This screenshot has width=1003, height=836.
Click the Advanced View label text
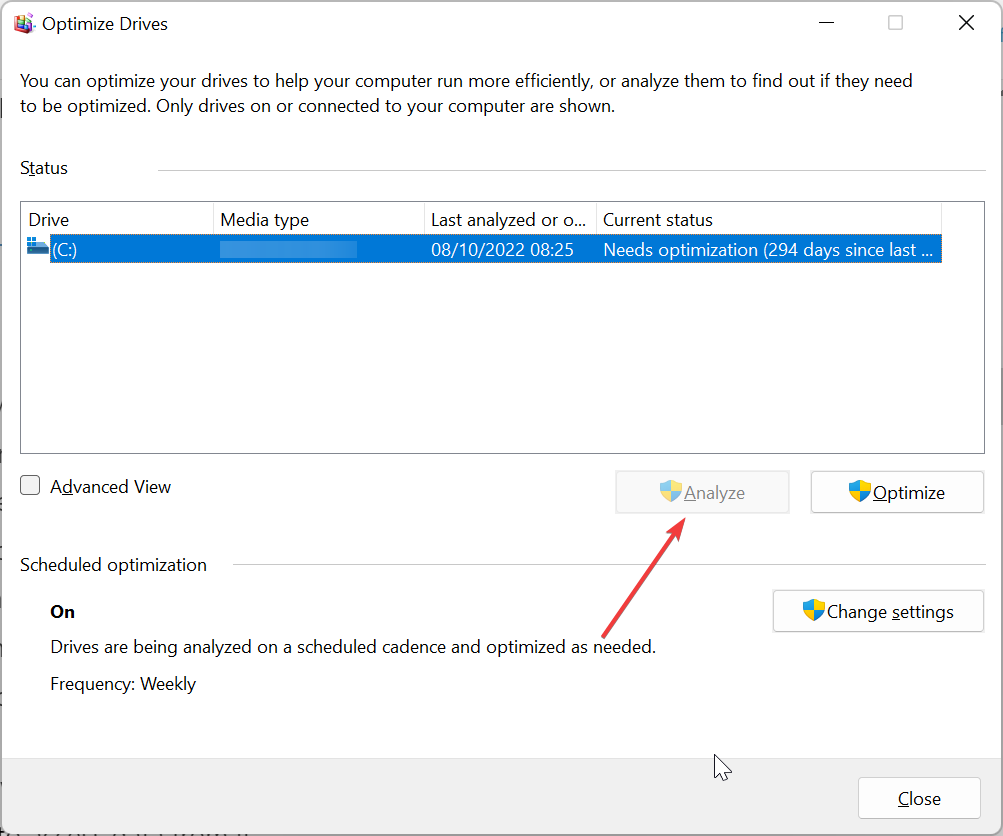111,487
